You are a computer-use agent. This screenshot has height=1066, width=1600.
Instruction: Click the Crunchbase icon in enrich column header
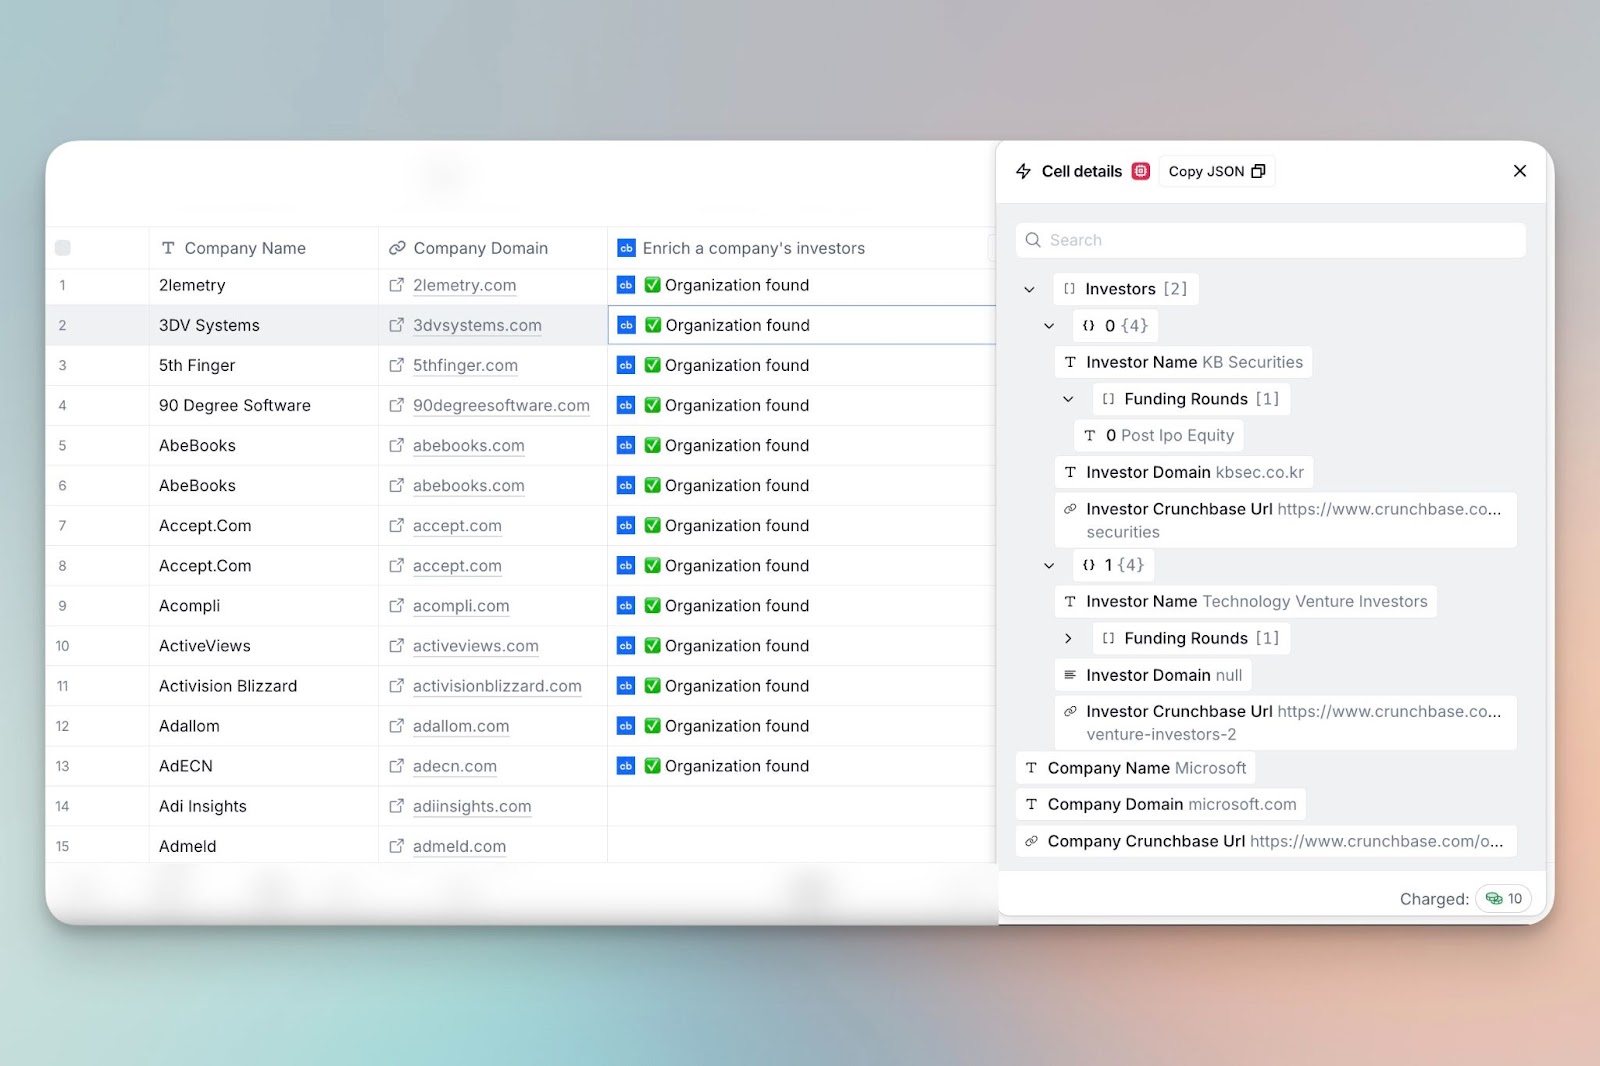(x=626, y=248)
